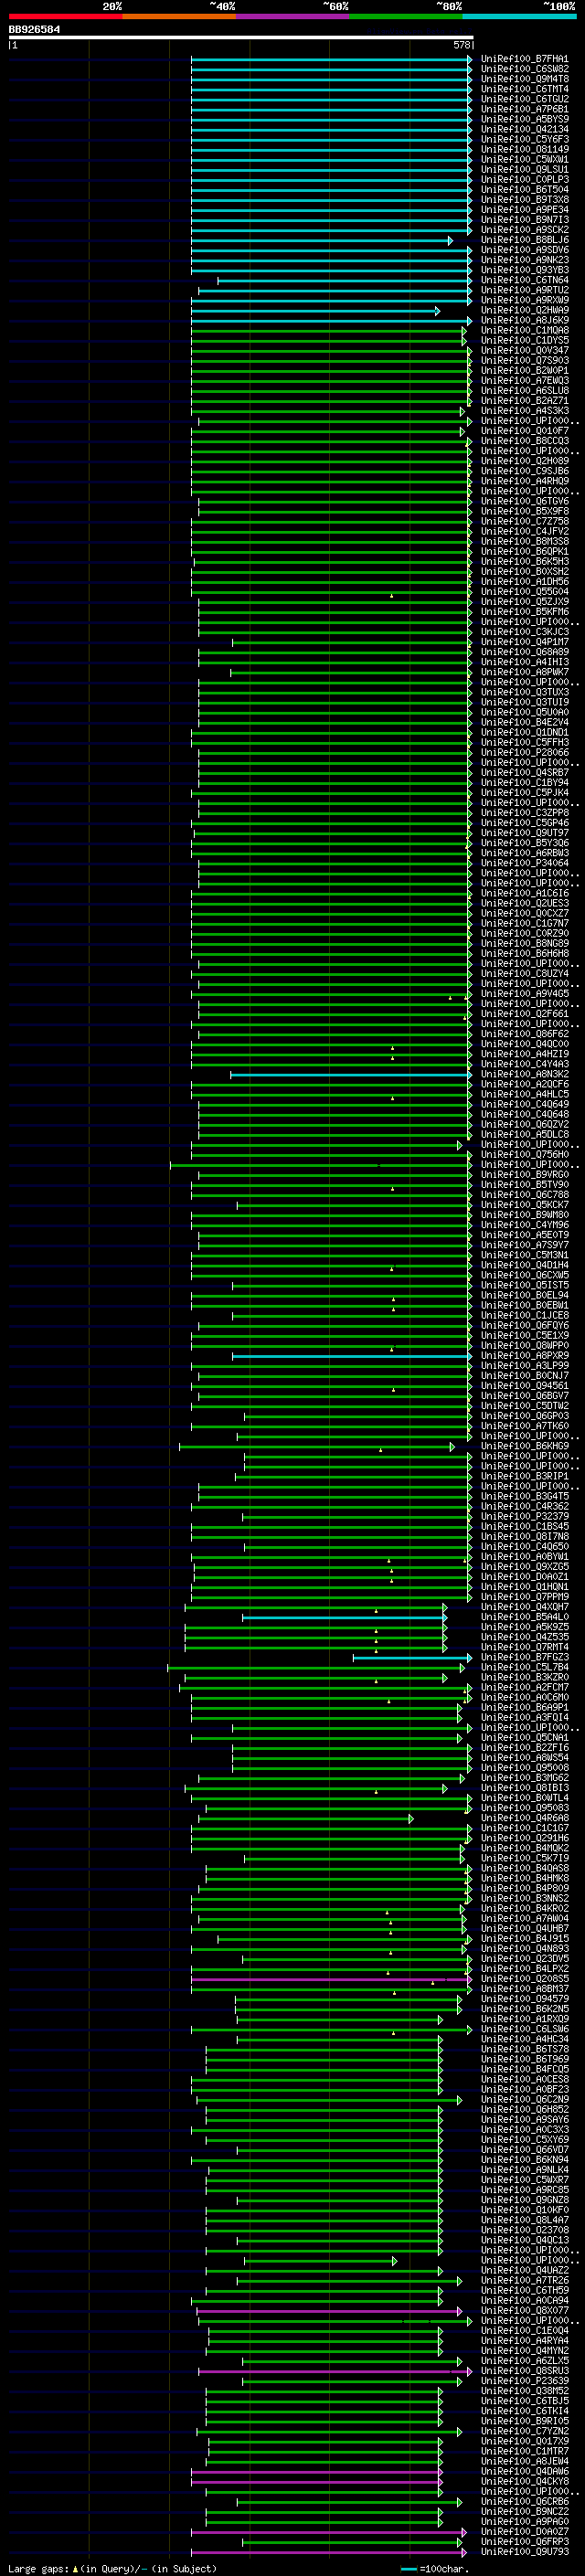Click the green ~80% identity legend segment
Image resolution: width=585 pixels, height=2576 pixels.
[406, 16]
